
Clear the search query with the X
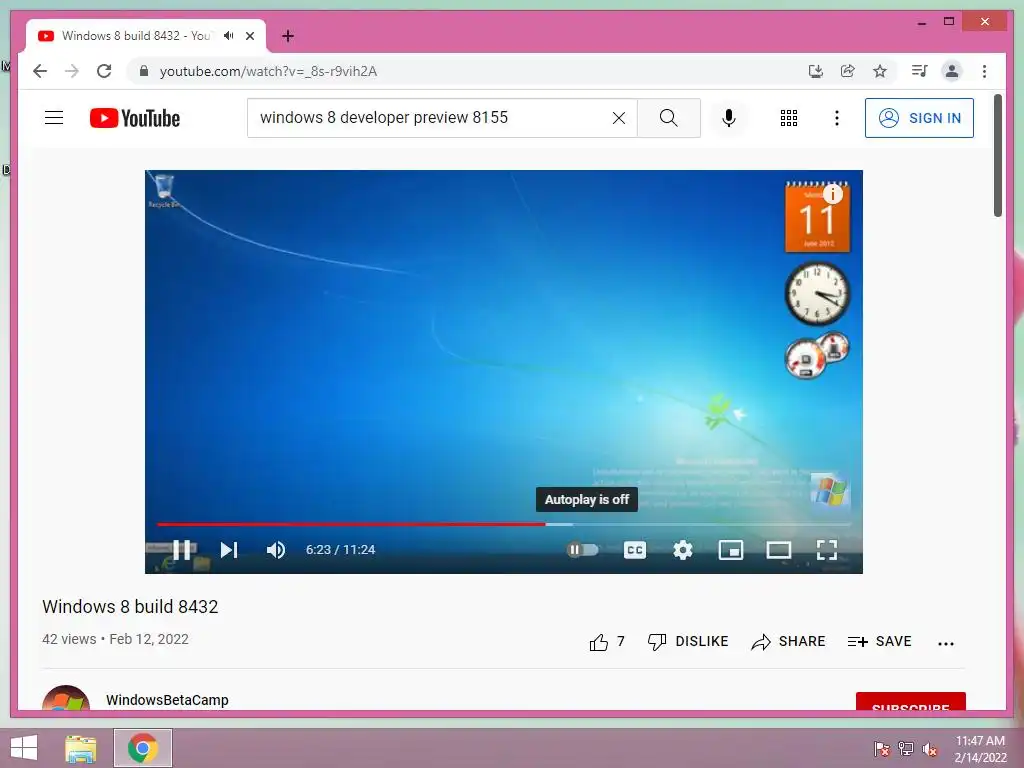point(618,118)
